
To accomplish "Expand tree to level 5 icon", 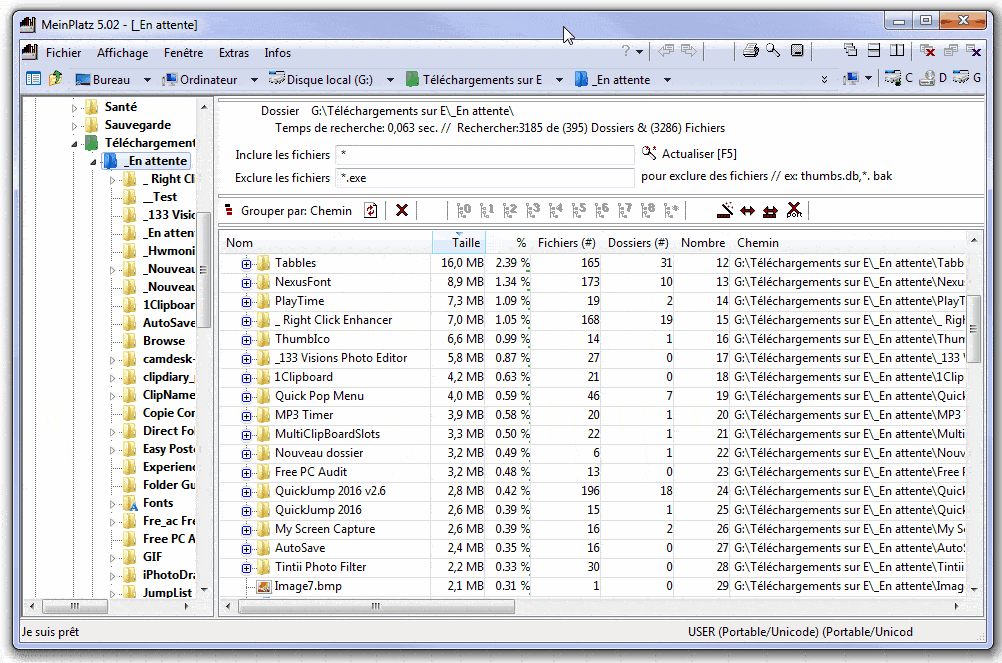I will 579,210.
